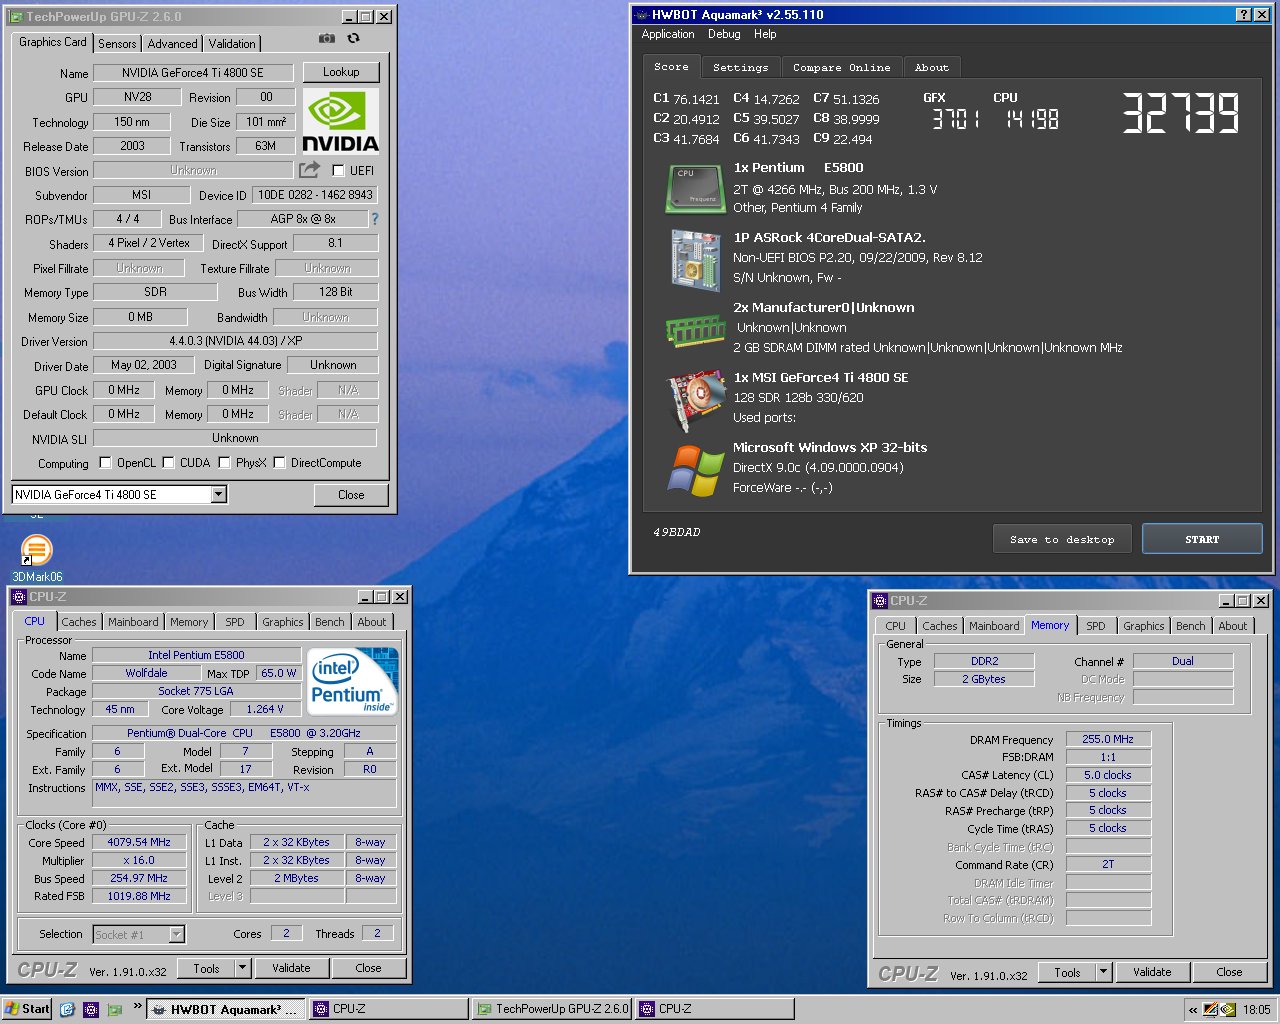The height and width of the screenshot is (1024, 1280).
Task: Open the GPU selection dropdown in GPU-Z
Action: click(x=219, y=494)
